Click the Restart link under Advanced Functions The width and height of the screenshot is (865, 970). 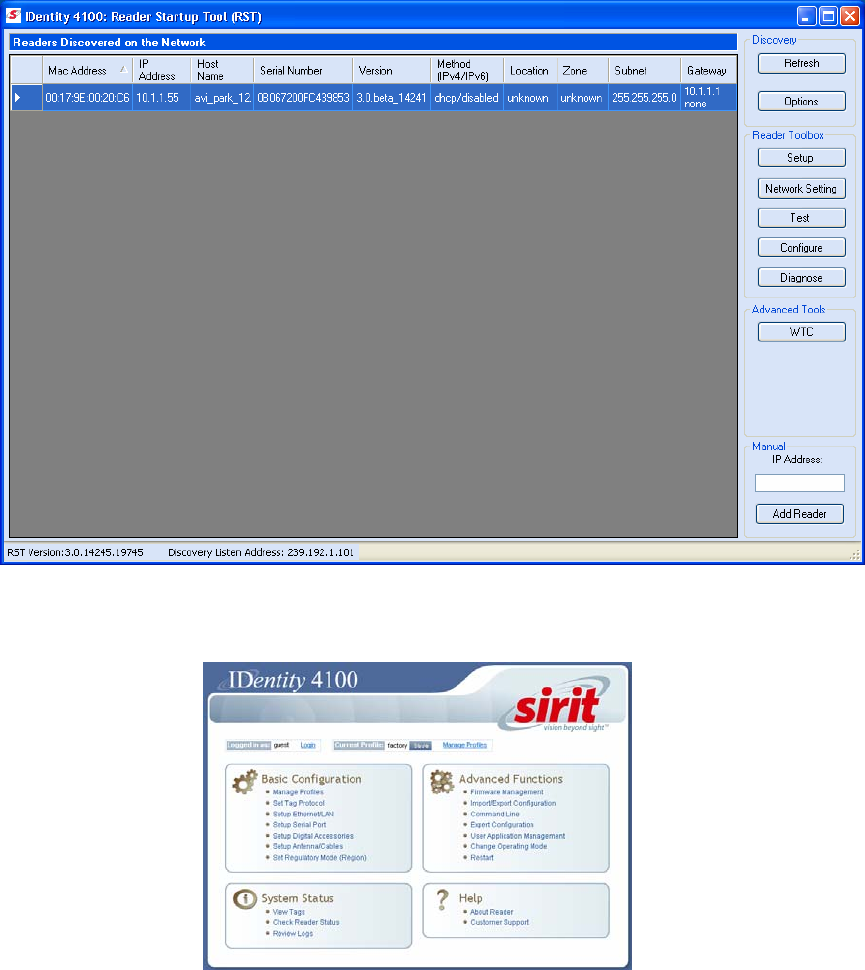482,857
